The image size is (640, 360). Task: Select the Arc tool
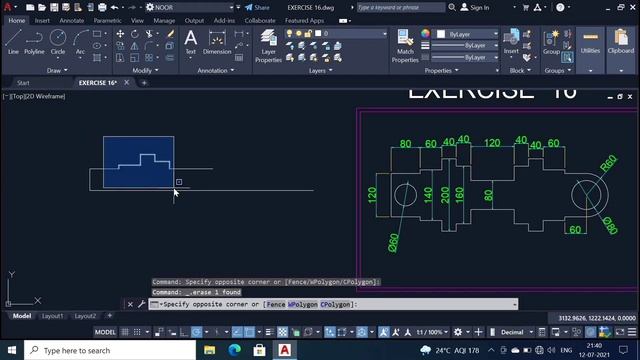tap(80, 42)
